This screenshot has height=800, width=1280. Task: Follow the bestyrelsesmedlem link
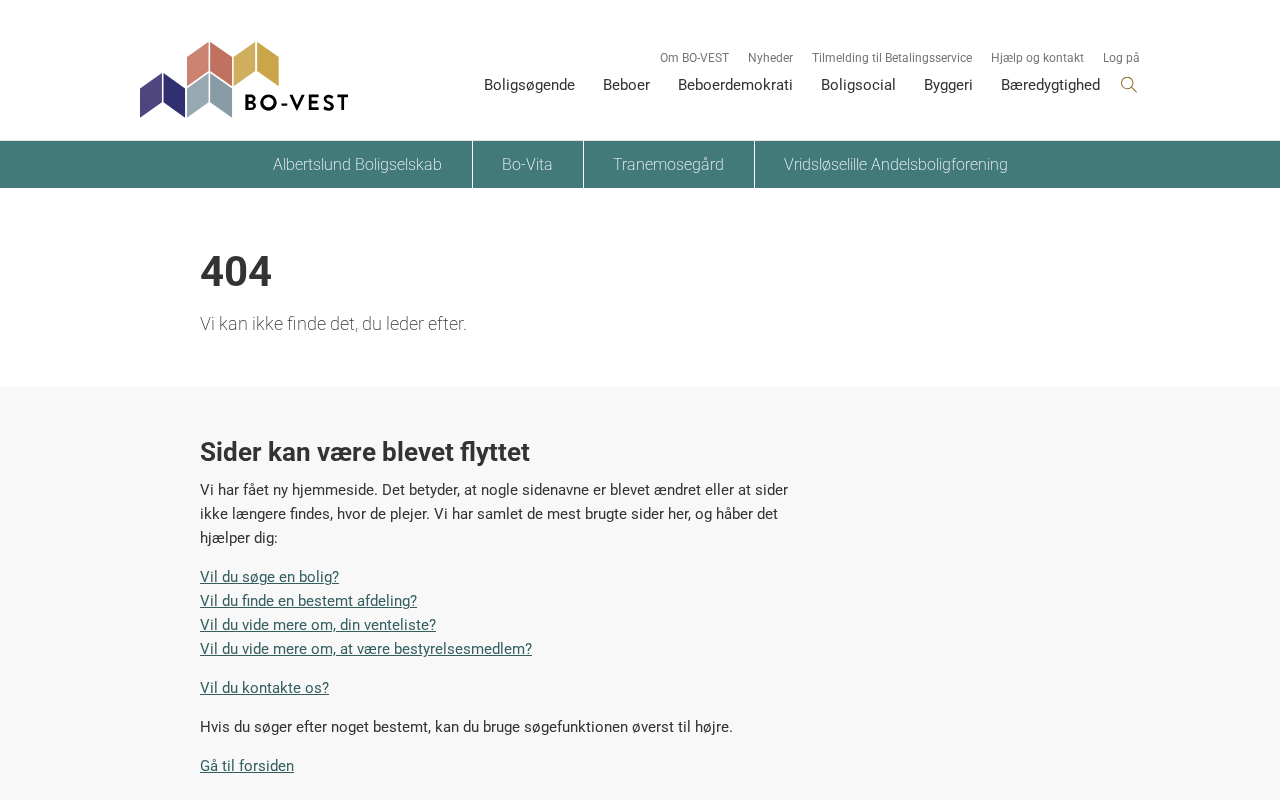click(x=366, y=649)
